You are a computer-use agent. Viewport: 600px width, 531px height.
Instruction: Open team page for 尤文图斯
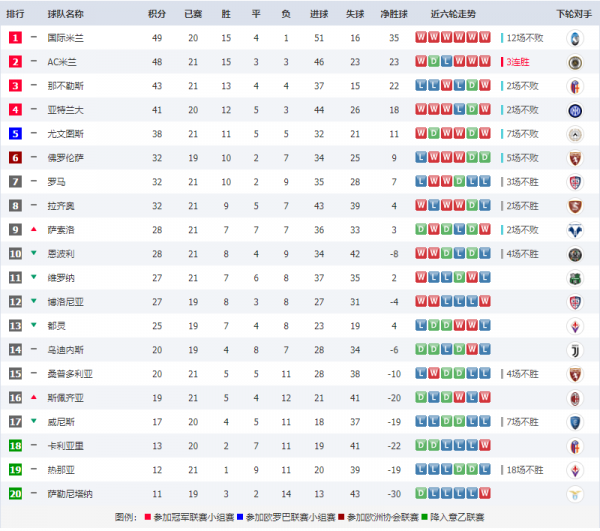pos(65,134)
